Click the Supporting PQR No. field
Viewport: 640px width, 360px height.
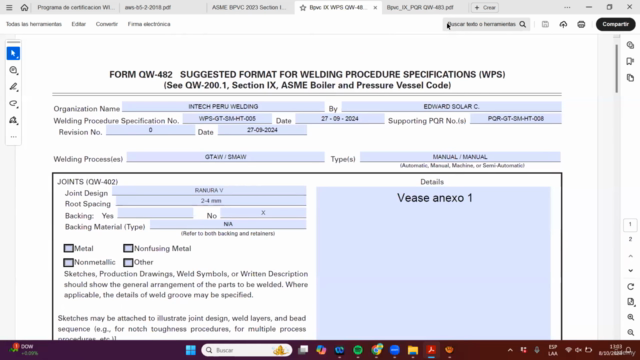point(516,118)
